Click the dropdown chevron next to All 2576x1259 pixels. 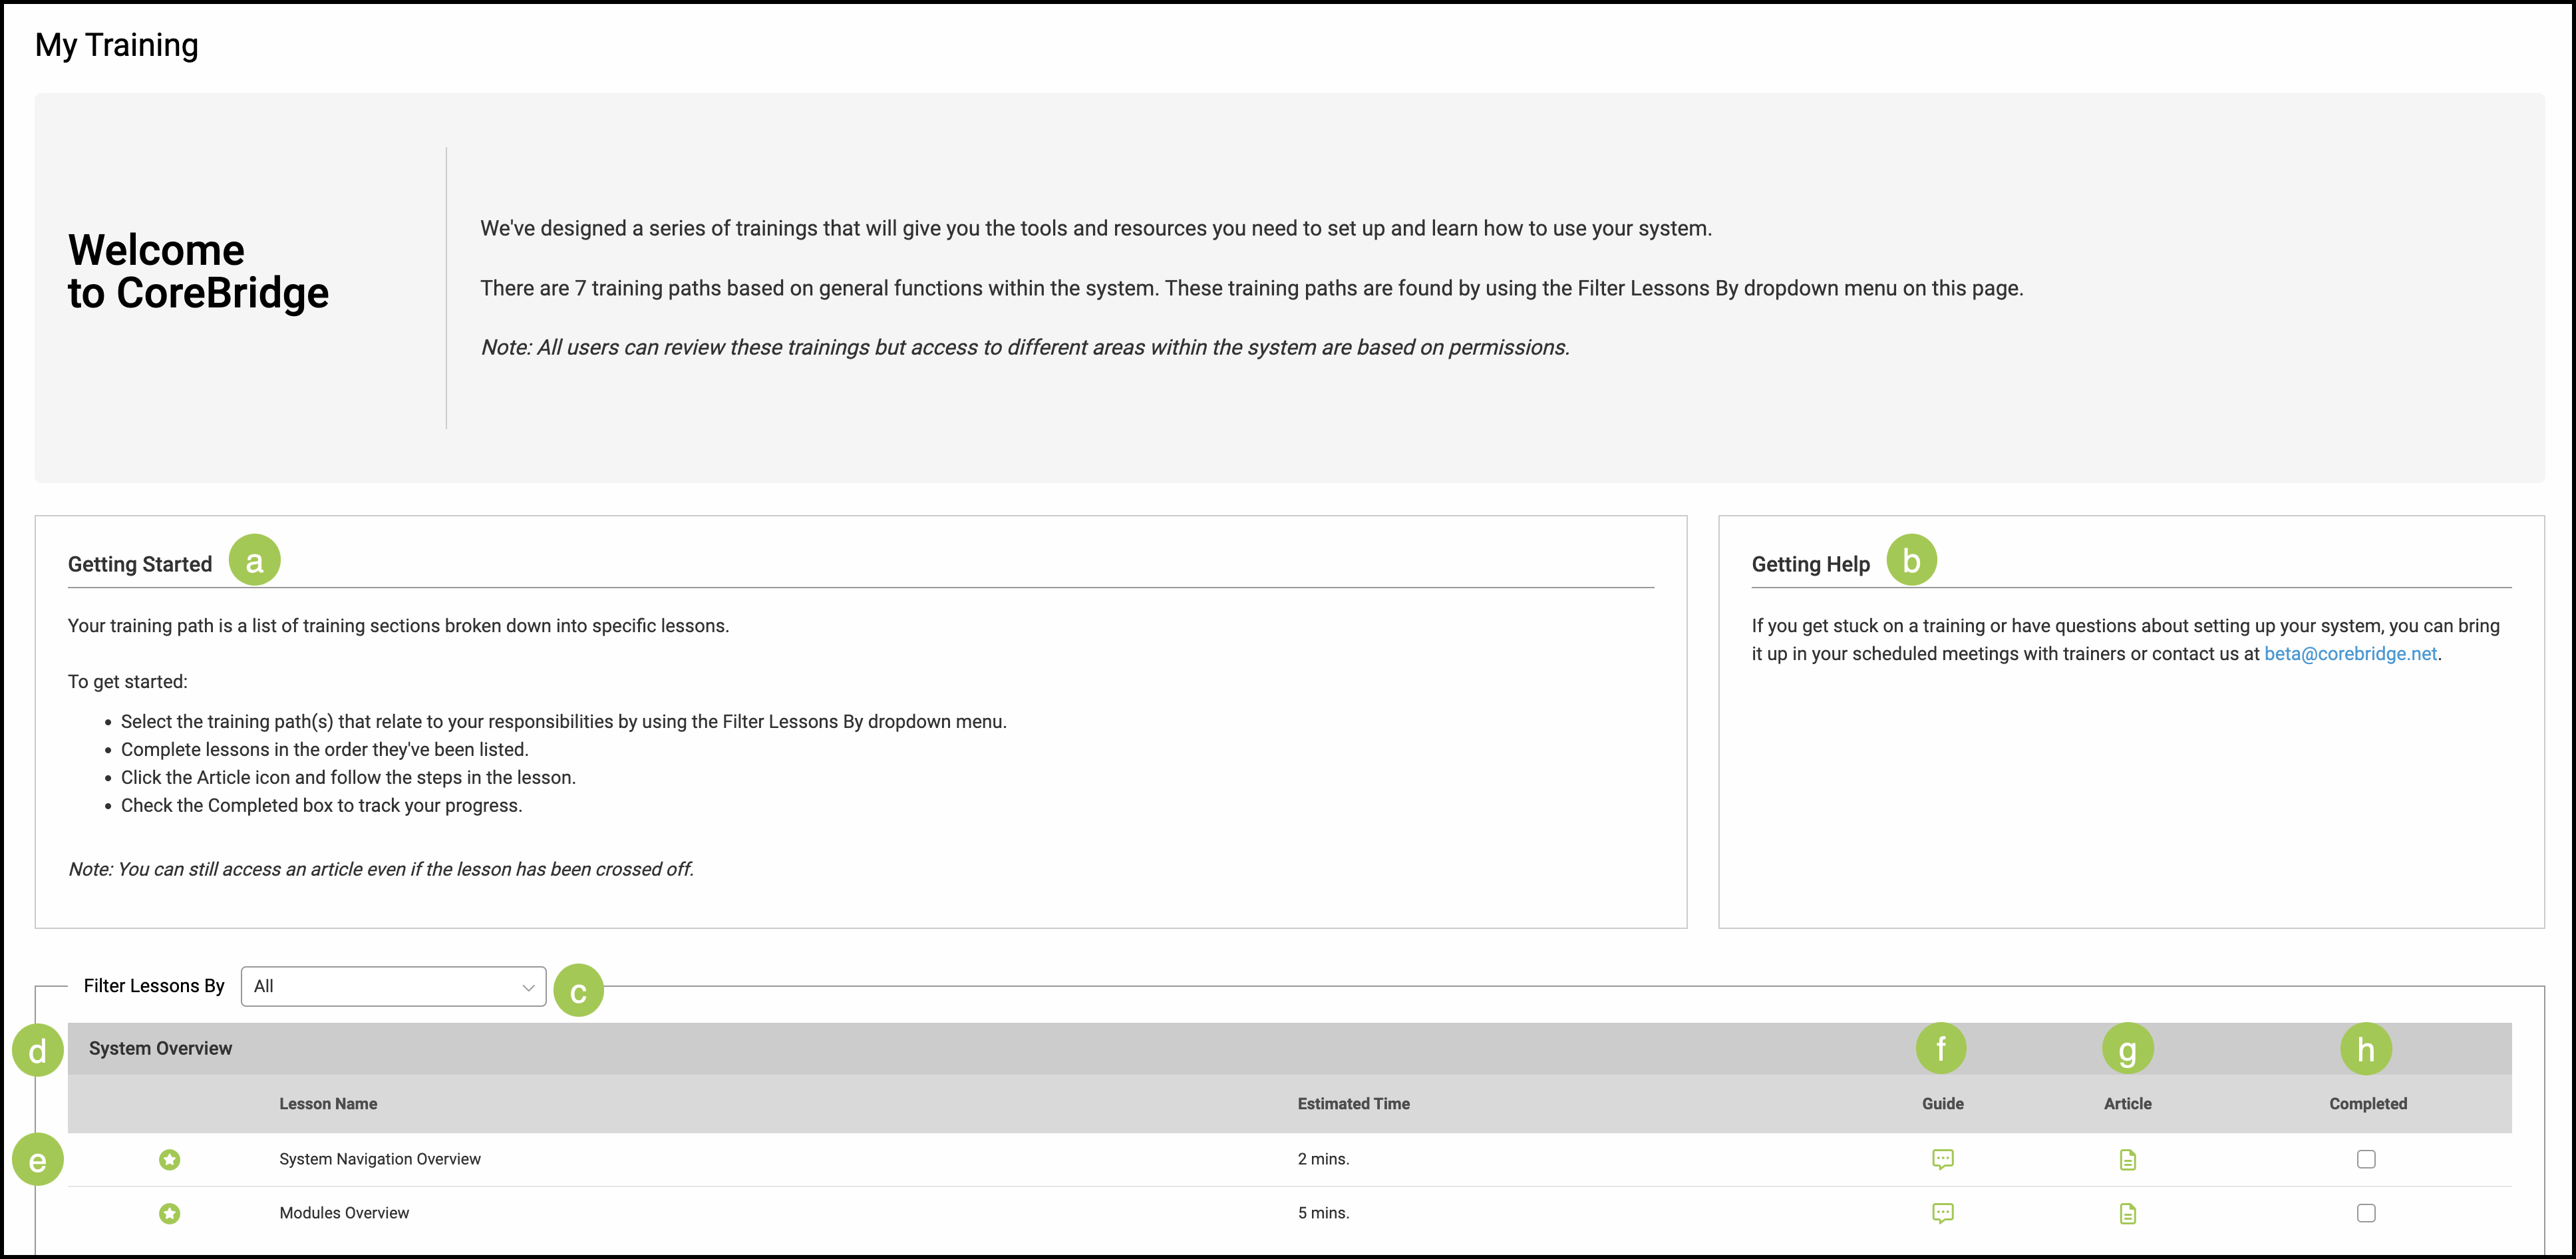click(528, 987)
